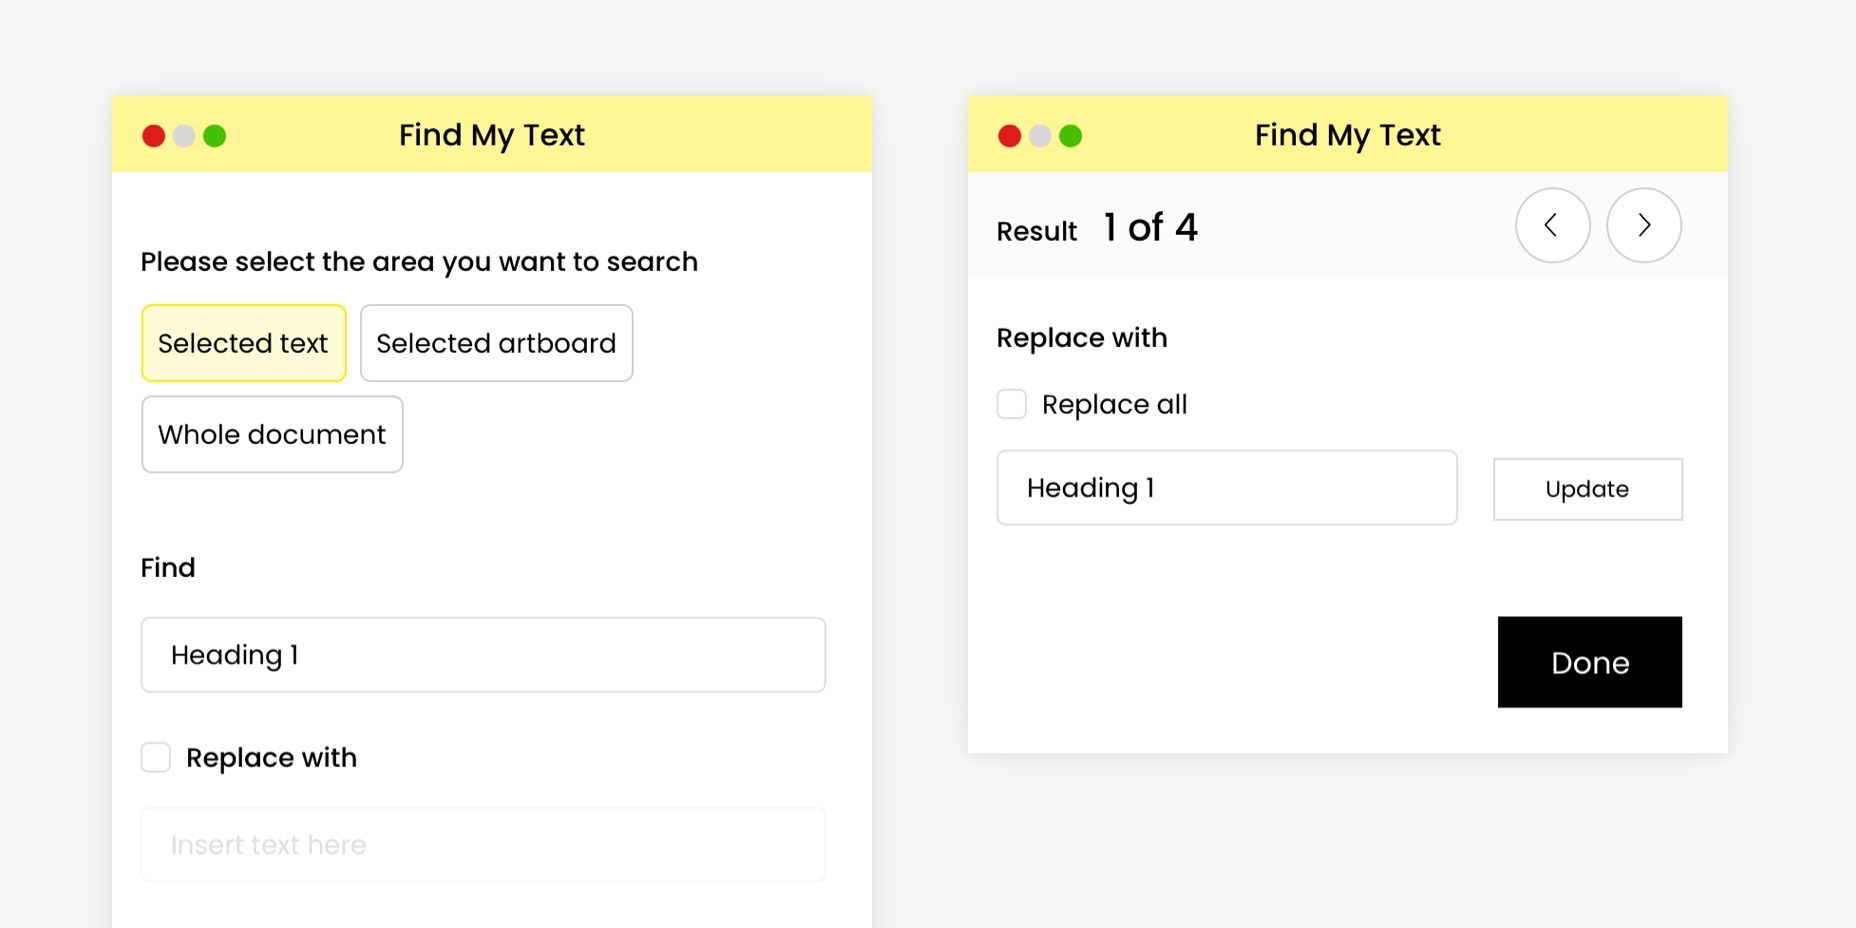Click the black Done button

[x=1589, y=662]
